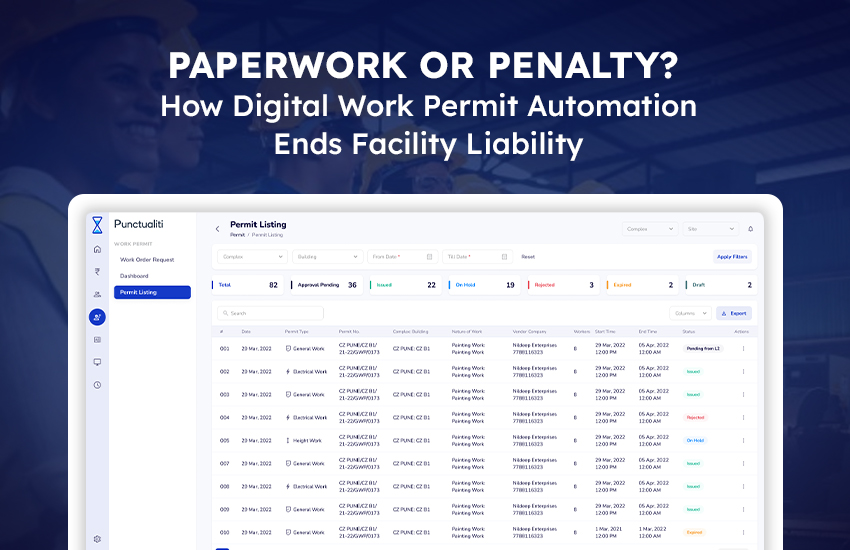Filter by On Hold status card
The width and height of the screenshot is (850, 550).
485,285
